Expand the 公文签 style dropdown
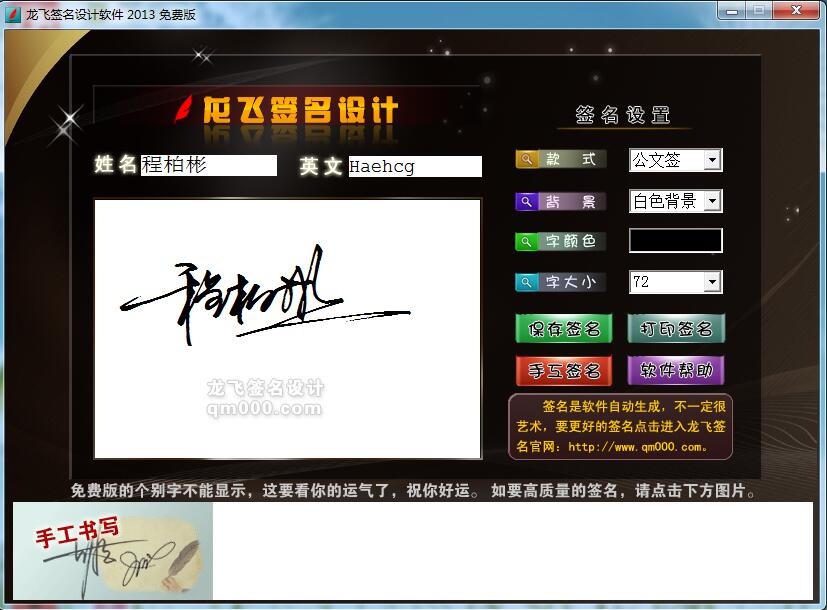 (x=711, y=160)
